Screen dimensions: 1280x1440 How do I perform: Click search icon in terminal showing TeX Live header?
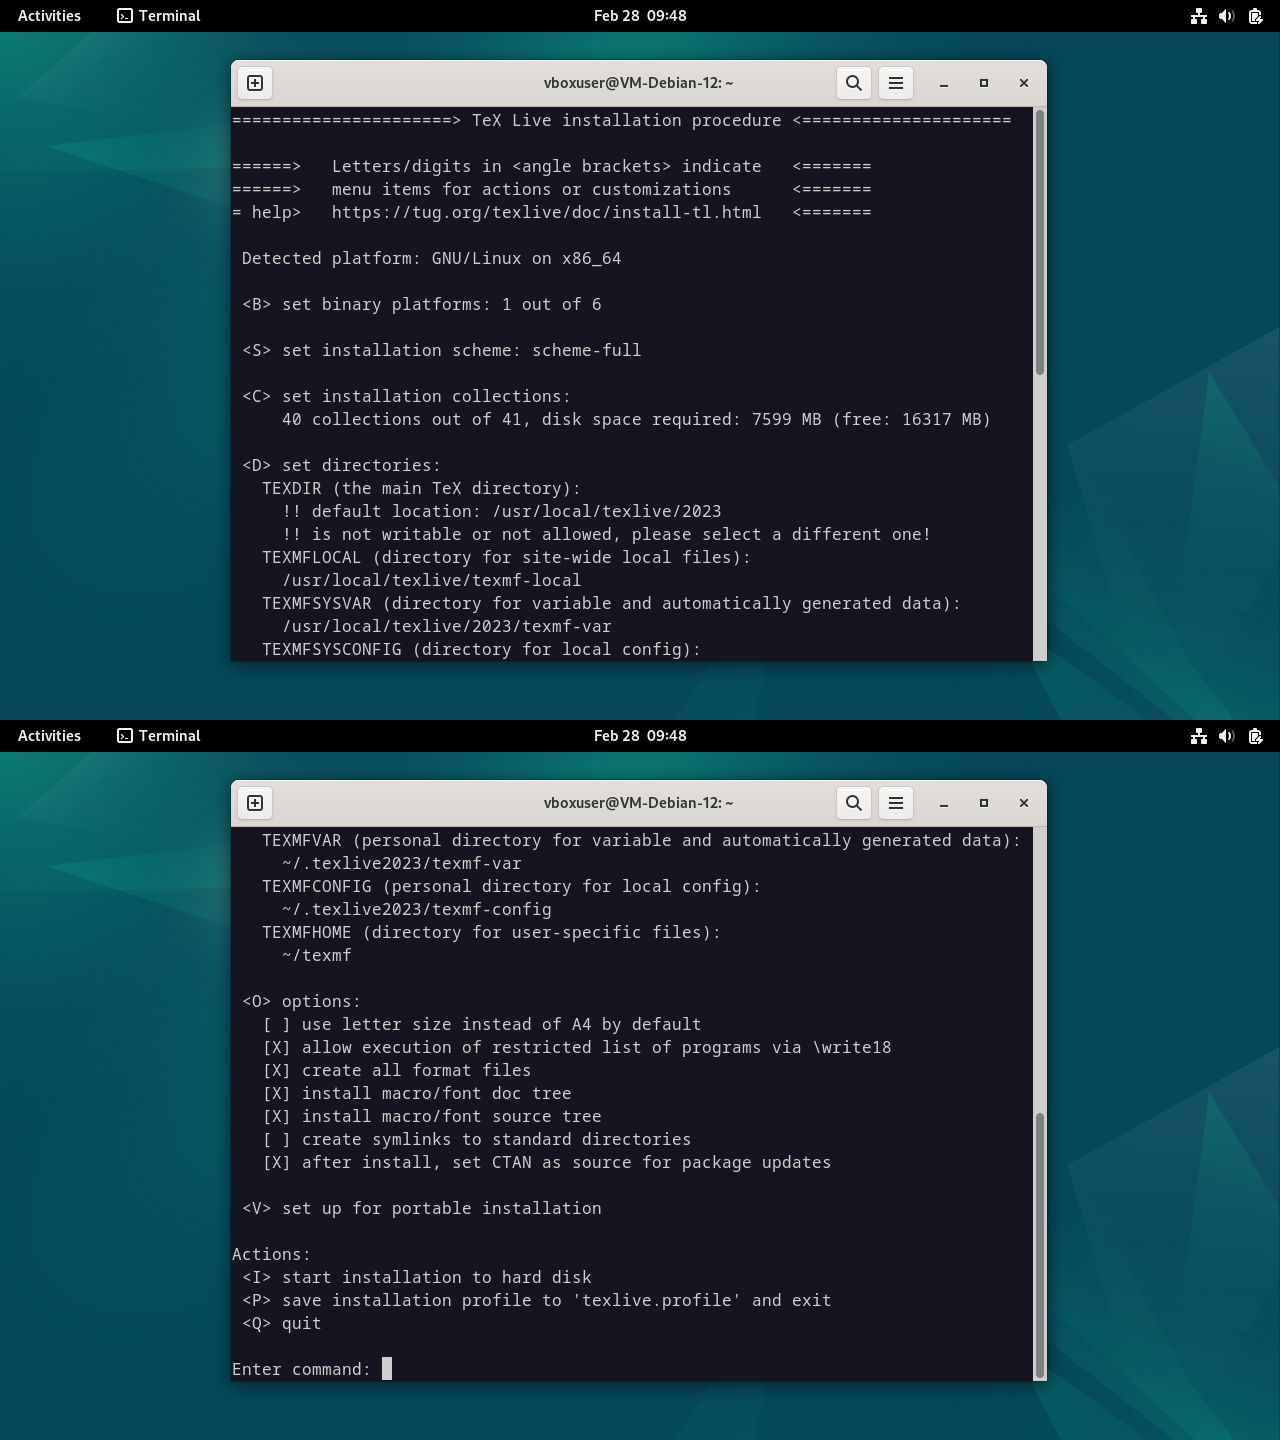[x=854, y=83]
